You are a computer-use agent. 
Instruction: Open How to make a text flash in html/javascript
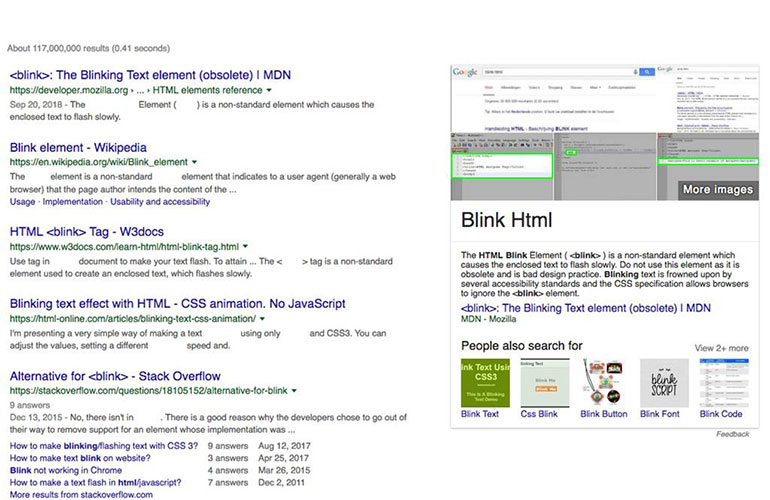click(96, 483)
